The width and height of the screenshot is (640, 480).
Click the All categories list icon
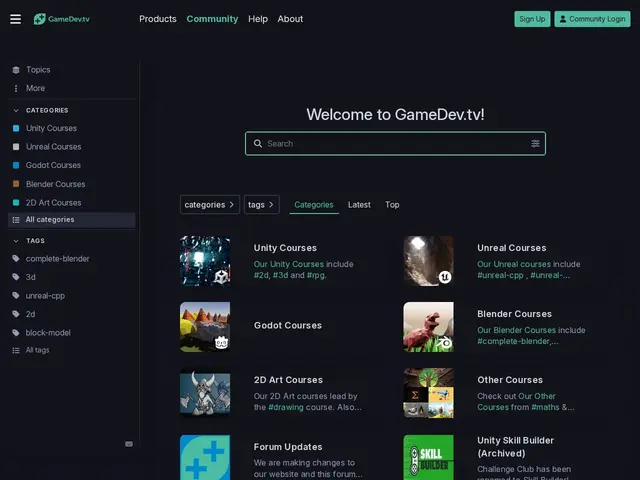click(16, 220)
